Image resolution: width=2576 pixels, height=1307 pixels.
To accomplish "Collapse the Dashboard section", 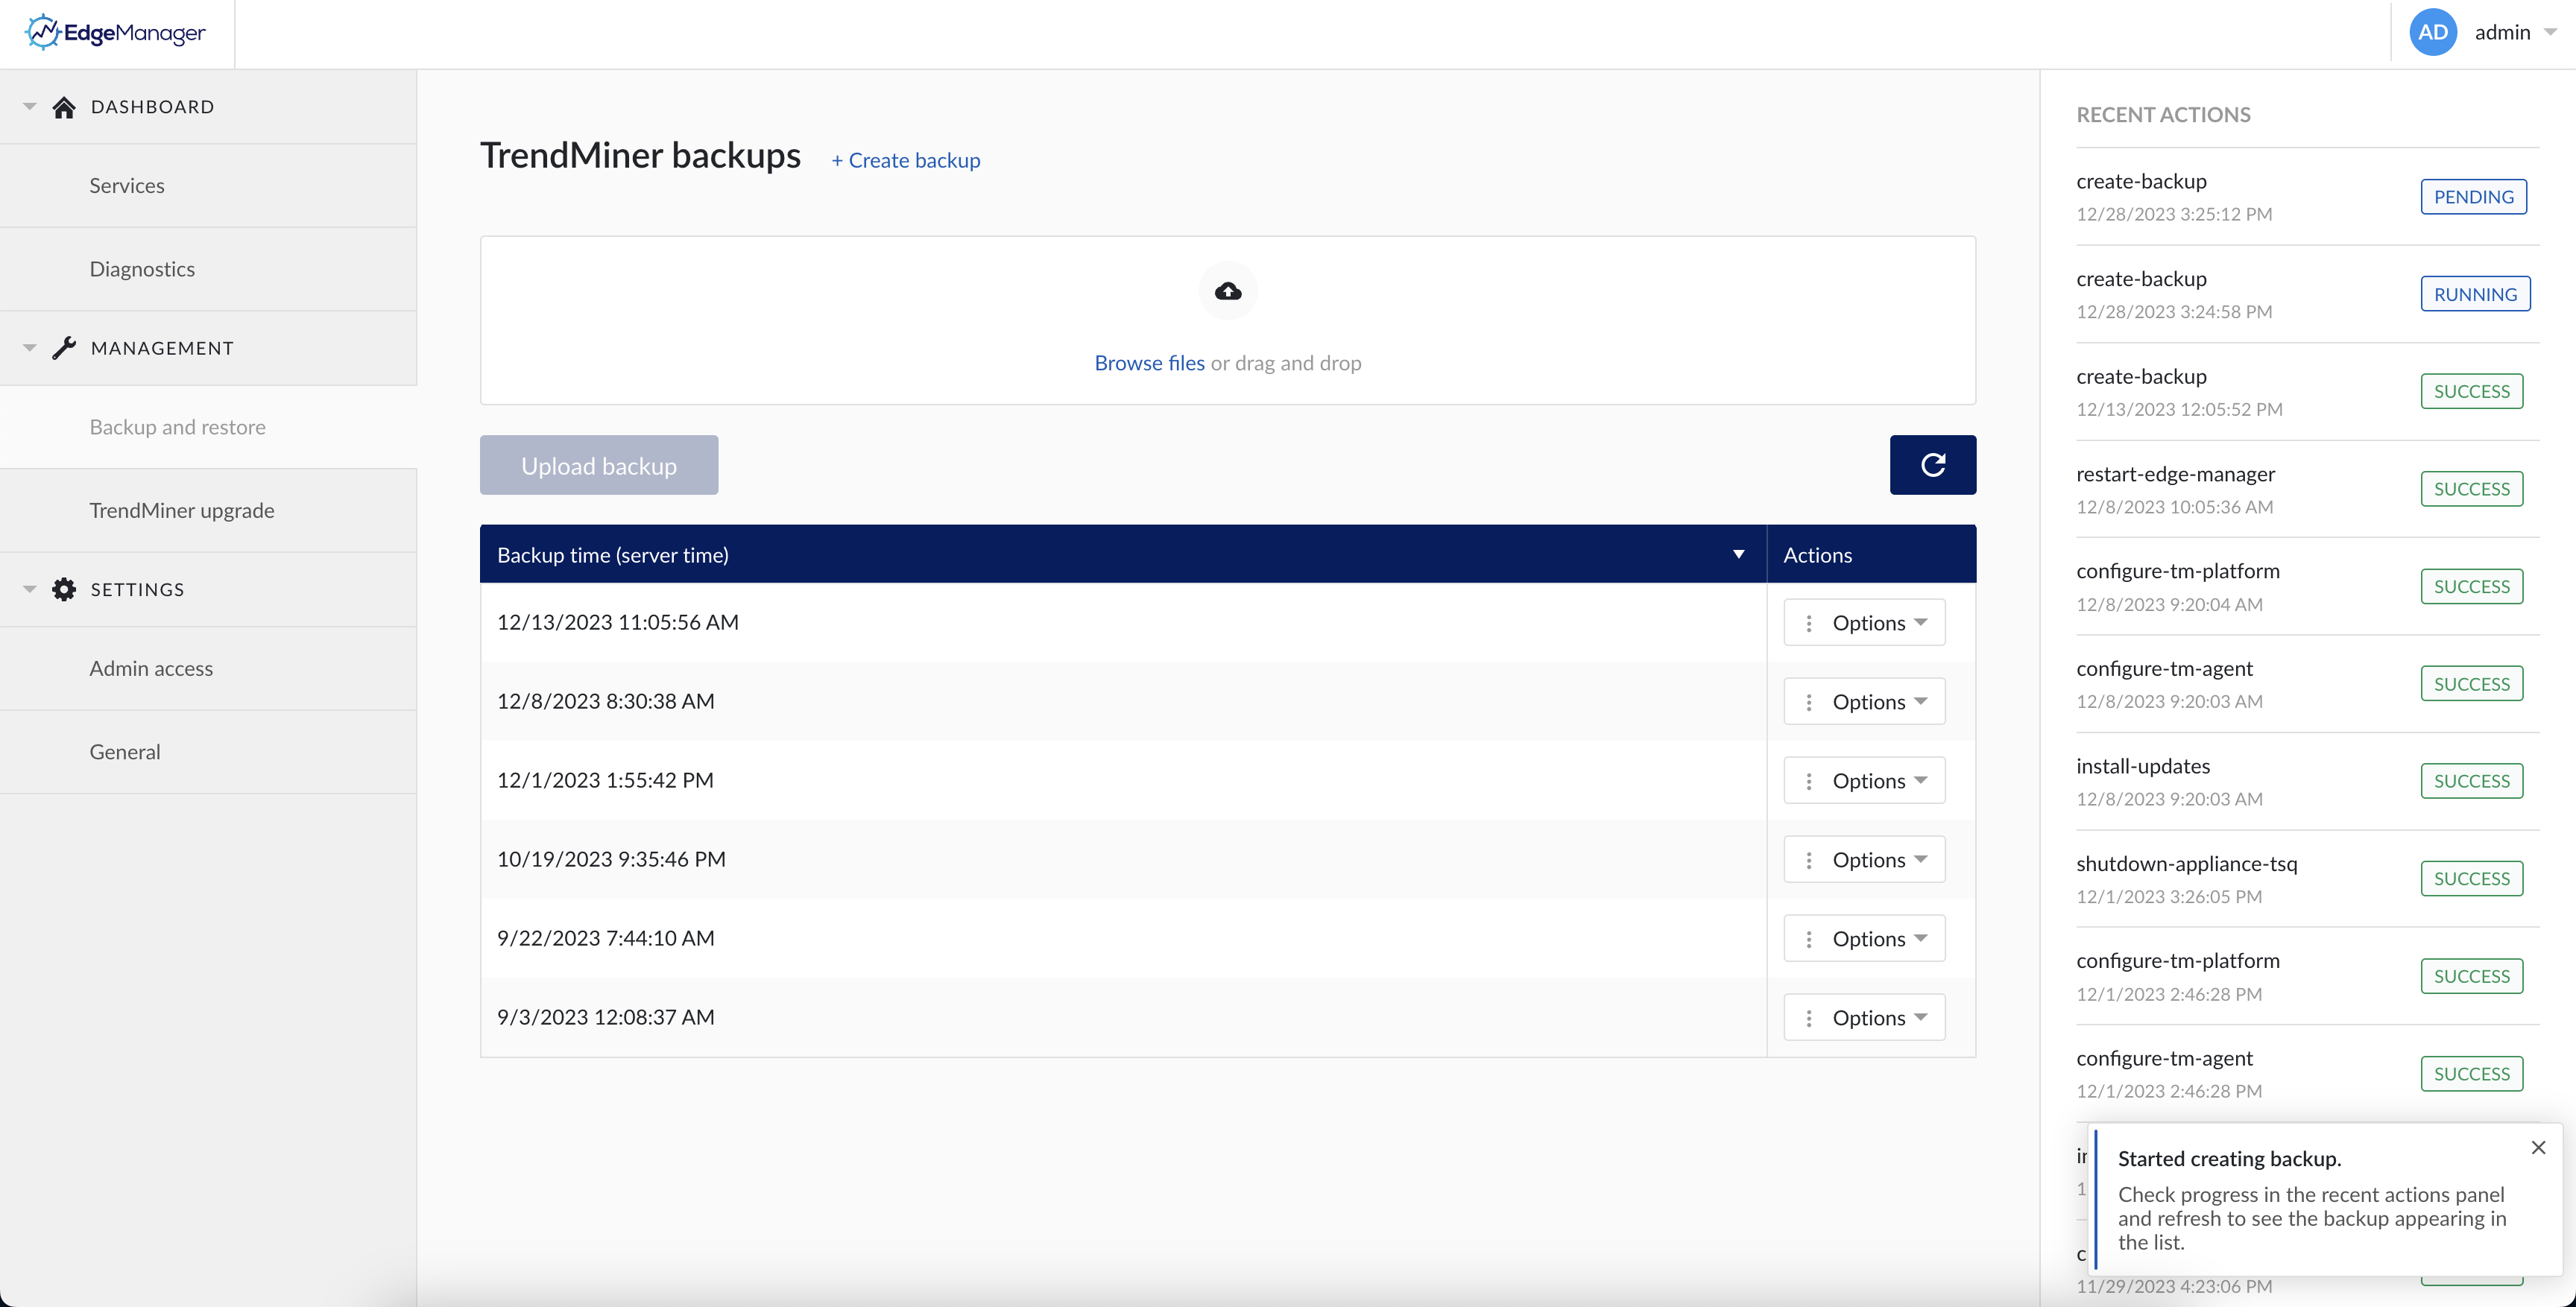I will point(29,106).
